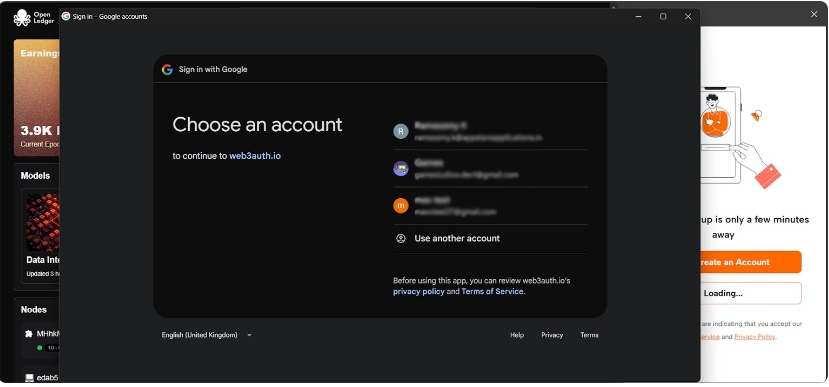The width and height of the screenshot is (829, 387).
Task: Open the Terms of Service link
Action: tap(492, 291)
